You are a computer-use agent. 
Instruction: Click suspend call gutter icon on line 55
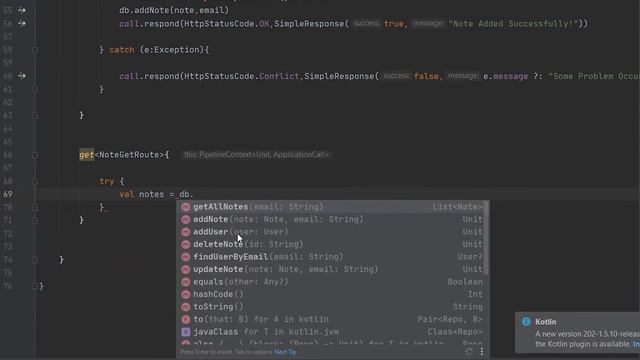pyautogui.click(x=22, y=10)
